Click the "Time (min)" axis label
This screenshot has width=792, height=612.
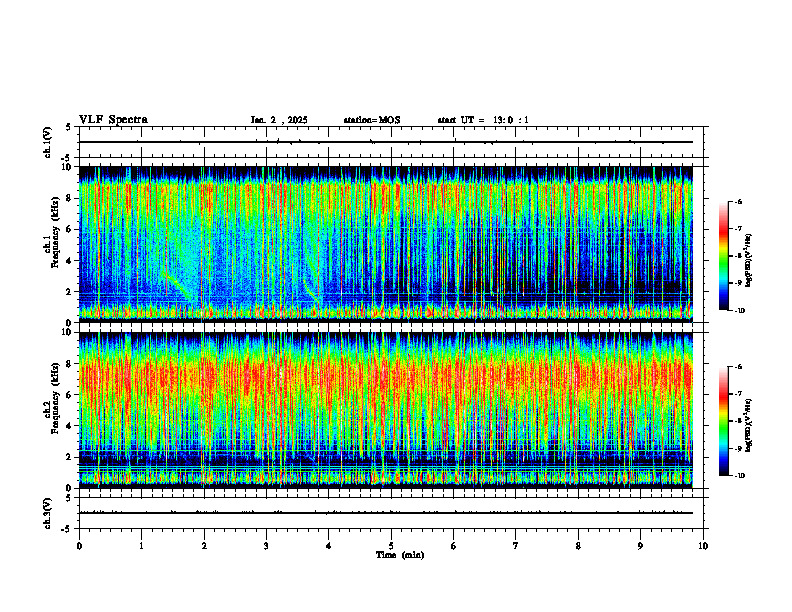coord(400,555)
